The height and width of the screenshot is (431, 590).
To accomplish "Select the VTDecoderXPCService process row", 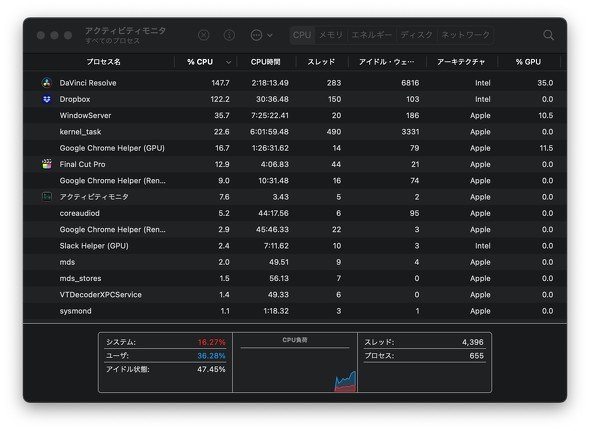I will 295,295.
